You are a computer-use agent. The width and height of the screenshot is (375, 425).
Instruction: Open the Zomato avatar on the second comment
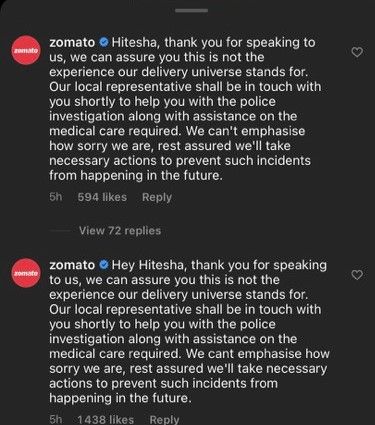[x=26, y=273]
